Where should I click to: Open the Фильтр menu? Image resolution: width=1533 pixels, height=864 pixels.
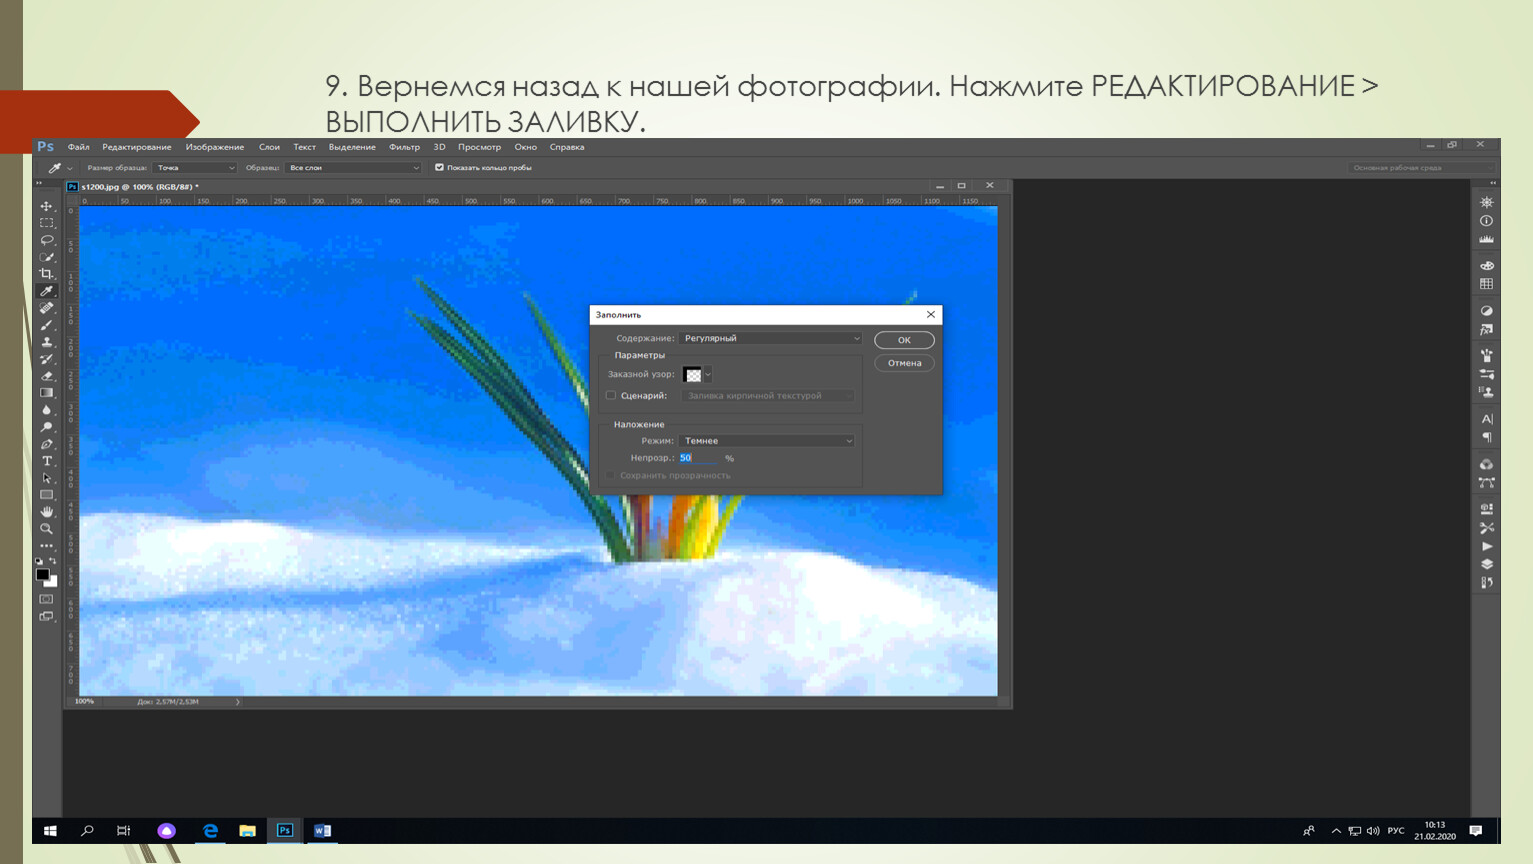[404, 147]
